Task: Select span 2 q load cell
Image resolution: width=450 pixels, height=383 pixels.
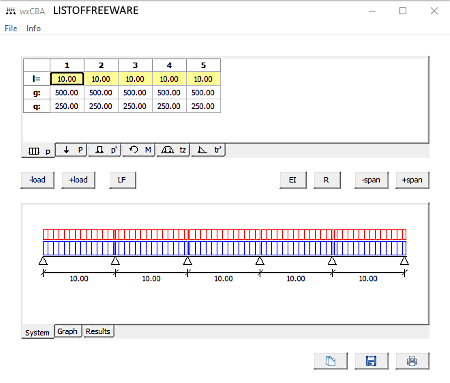Action: click(x=101, y=106)
